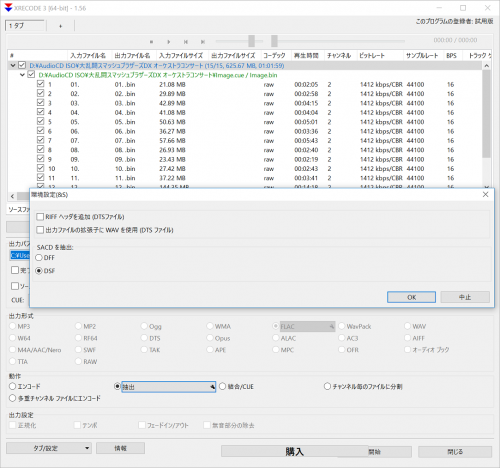Click the 情報 button
The height and width of the screenshot is (468, 500).
pos(120,448)
